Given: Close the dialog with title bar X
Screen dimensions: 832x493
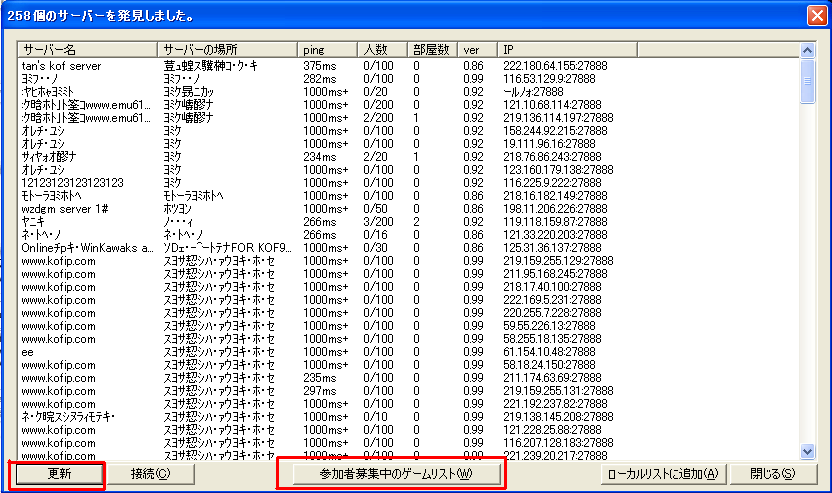Looking at the screenshot, I should click(817, 15).
